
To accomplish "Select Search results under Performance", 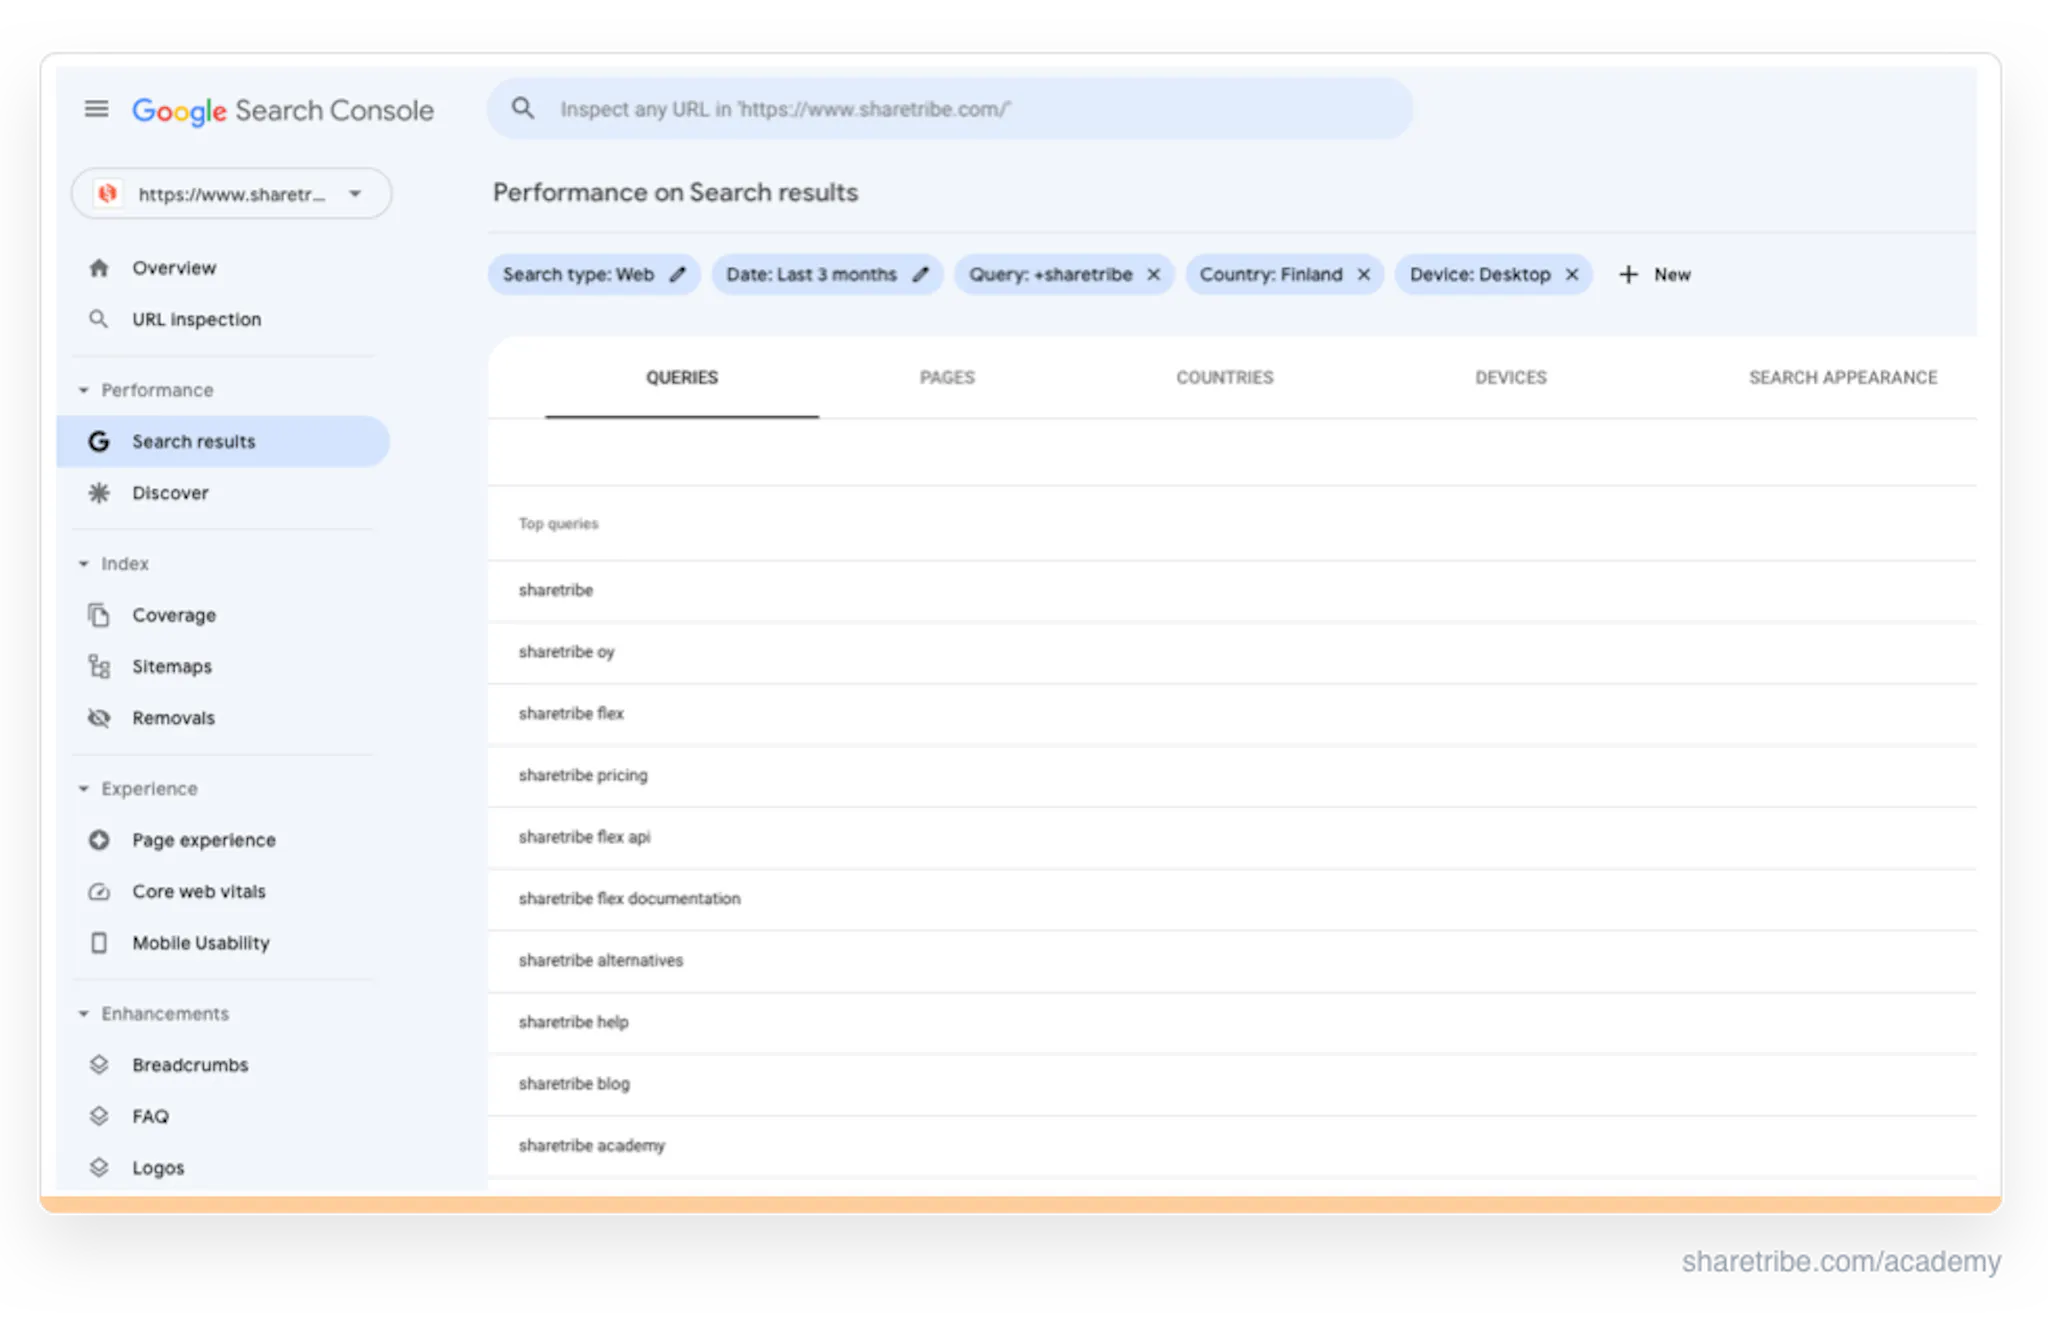I will click(192, 441).
